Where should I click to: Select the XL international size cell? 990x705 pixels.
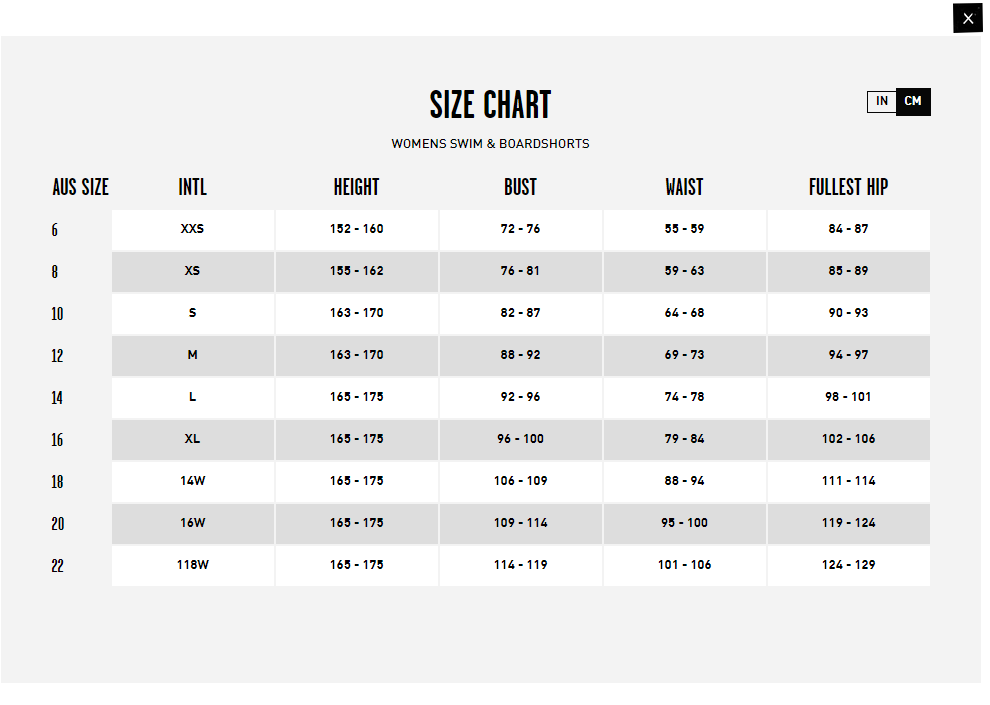point(193,439)
